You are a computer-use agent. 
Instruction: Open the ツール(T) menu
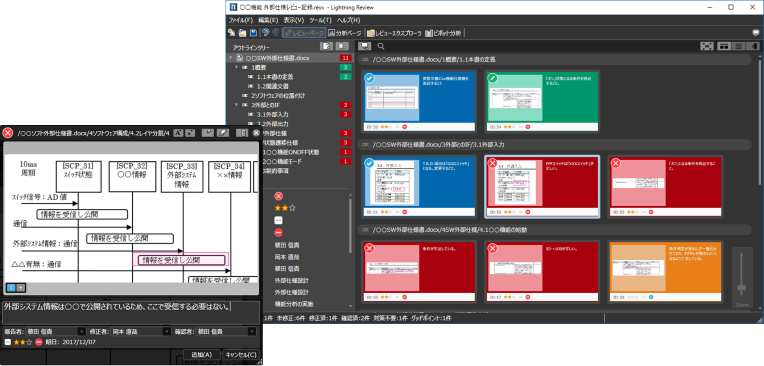click(320, 20)
